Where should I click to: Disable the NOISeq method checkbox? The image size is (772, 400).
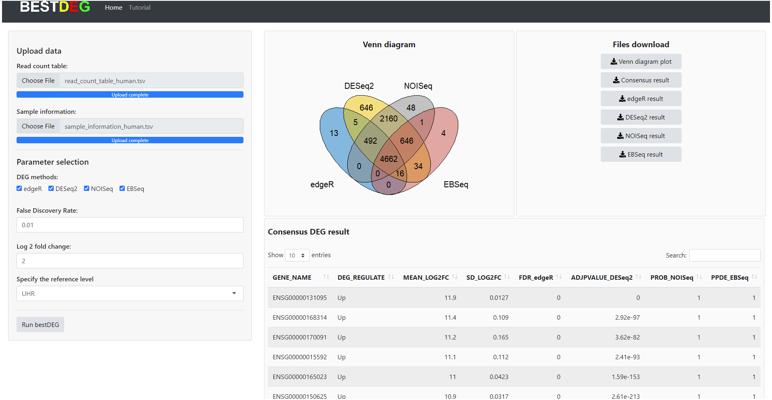pos(87,188)
